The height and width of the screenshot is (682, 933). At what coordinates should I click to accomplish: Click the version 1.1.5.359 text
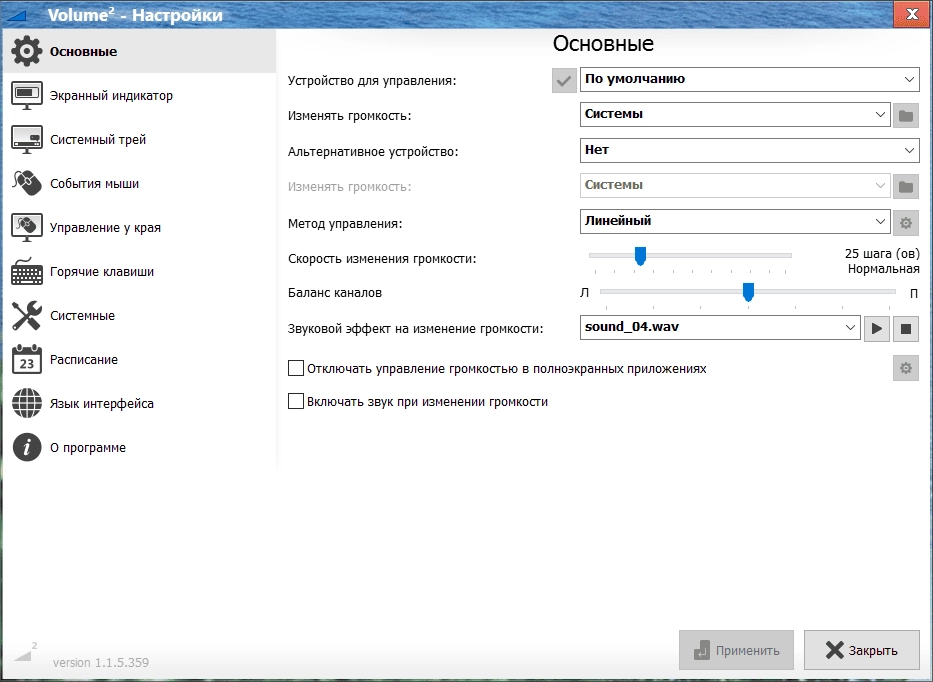pyautogui.click(x=101, y=662)
